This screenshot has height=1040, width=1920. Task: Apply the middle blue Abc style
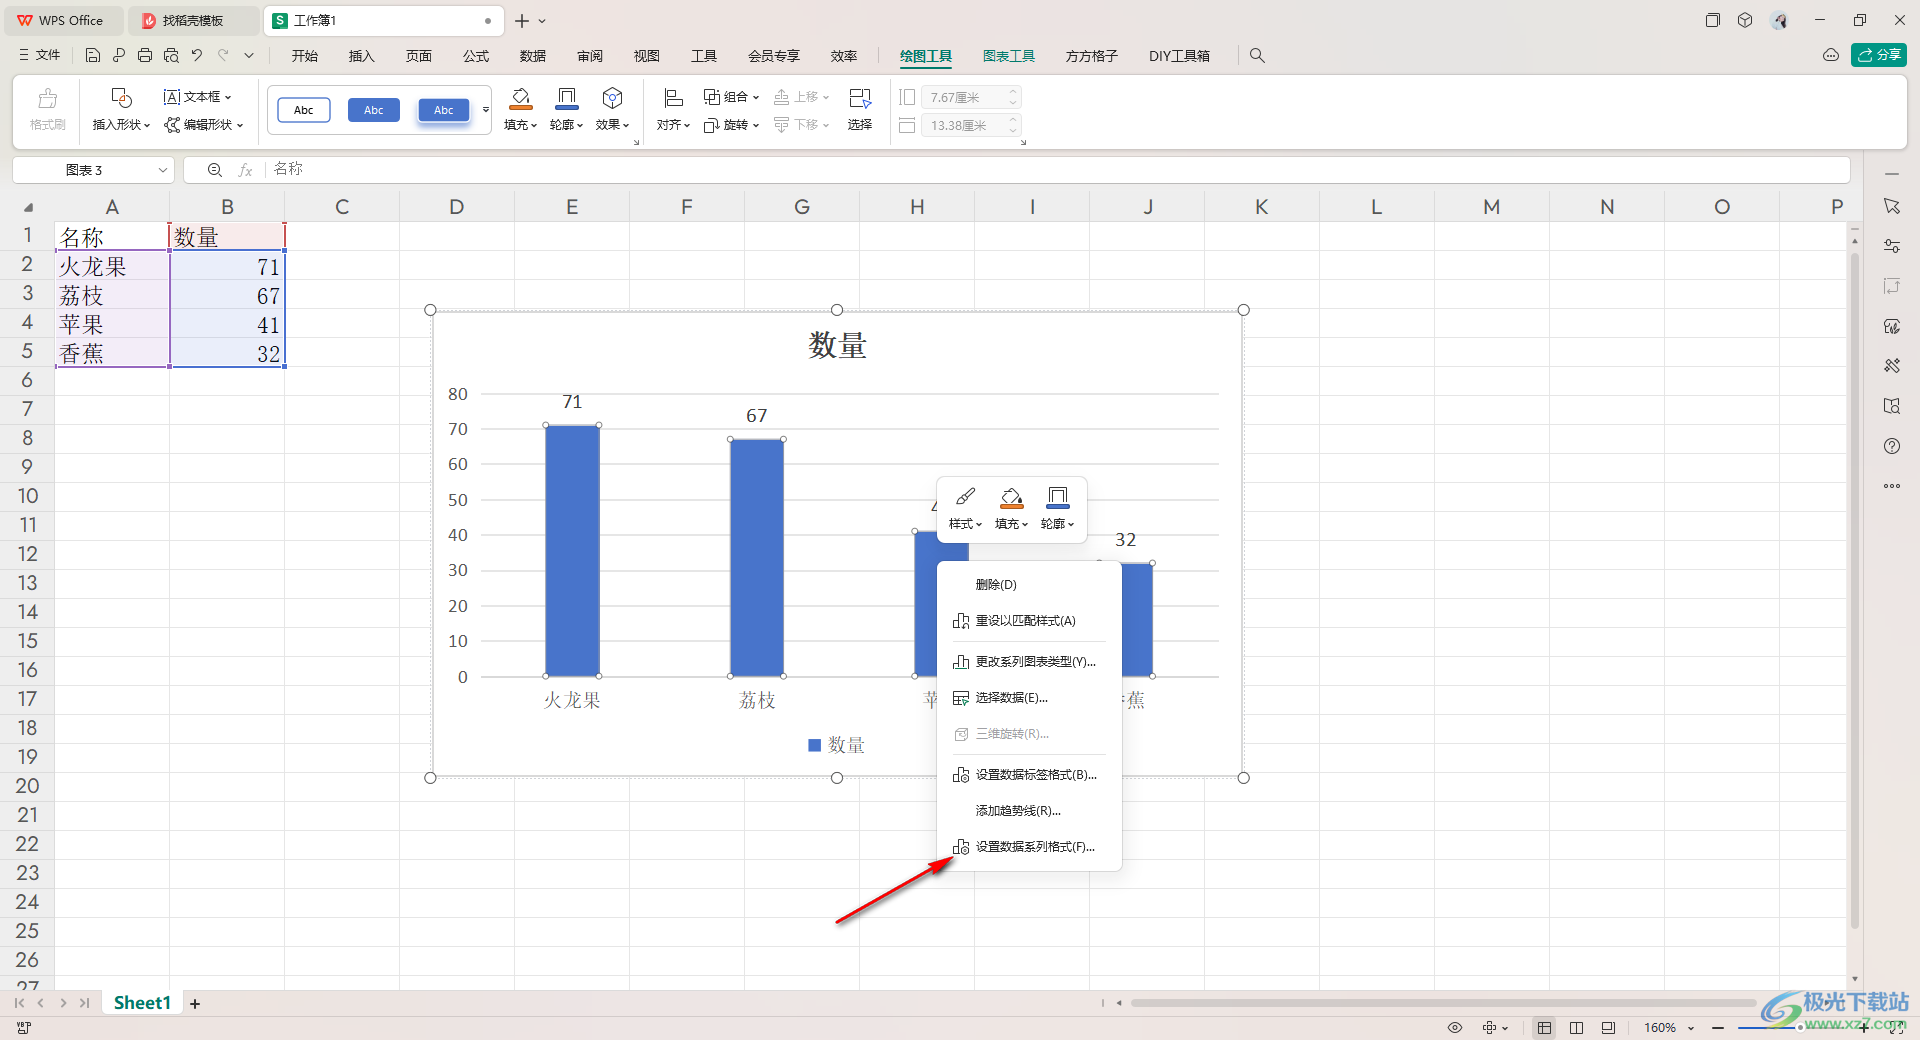point(374,110)
